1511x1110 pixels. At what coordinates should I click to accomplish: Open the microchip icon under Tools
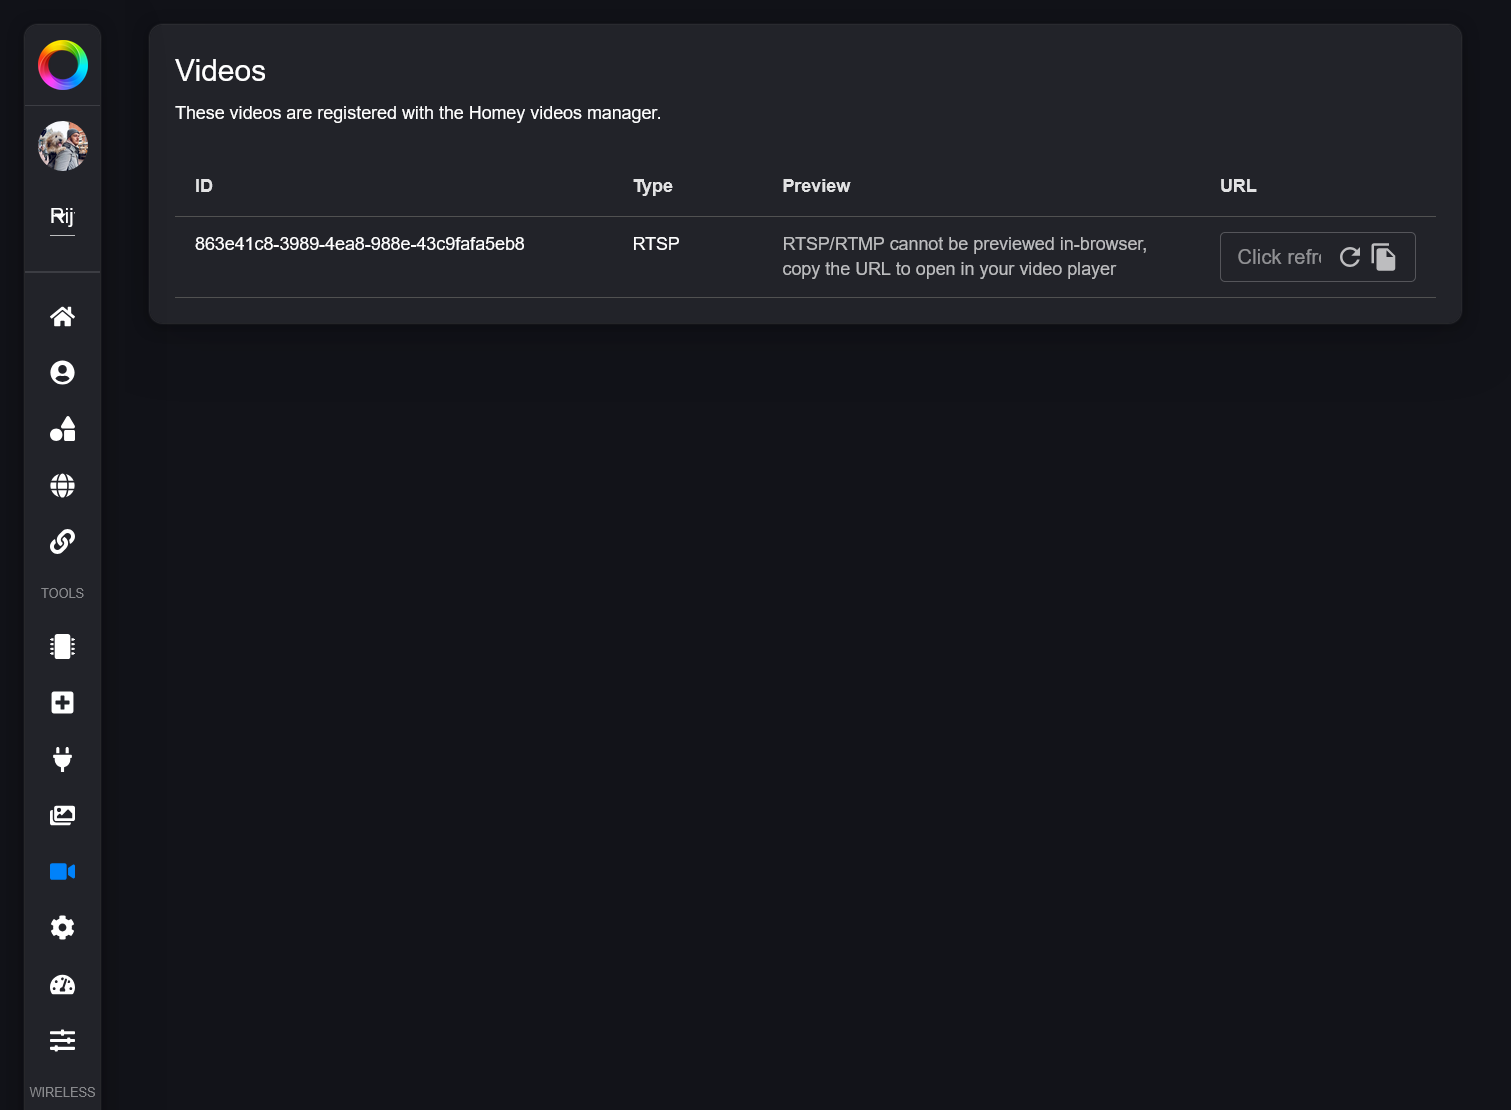point(62,647)
